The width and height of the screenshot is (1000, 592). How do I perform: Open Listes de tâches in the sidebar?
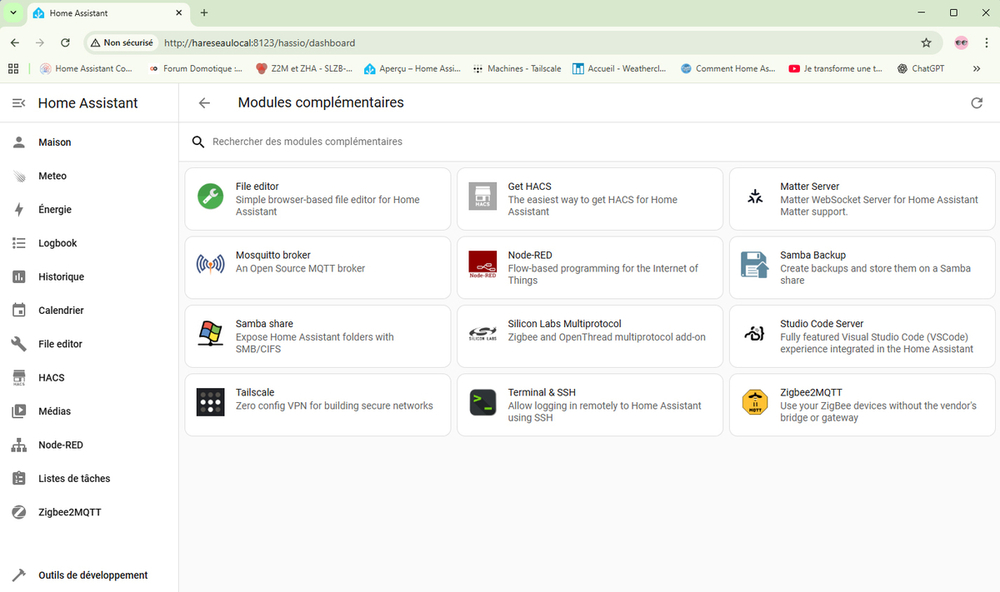coord(89,478)
